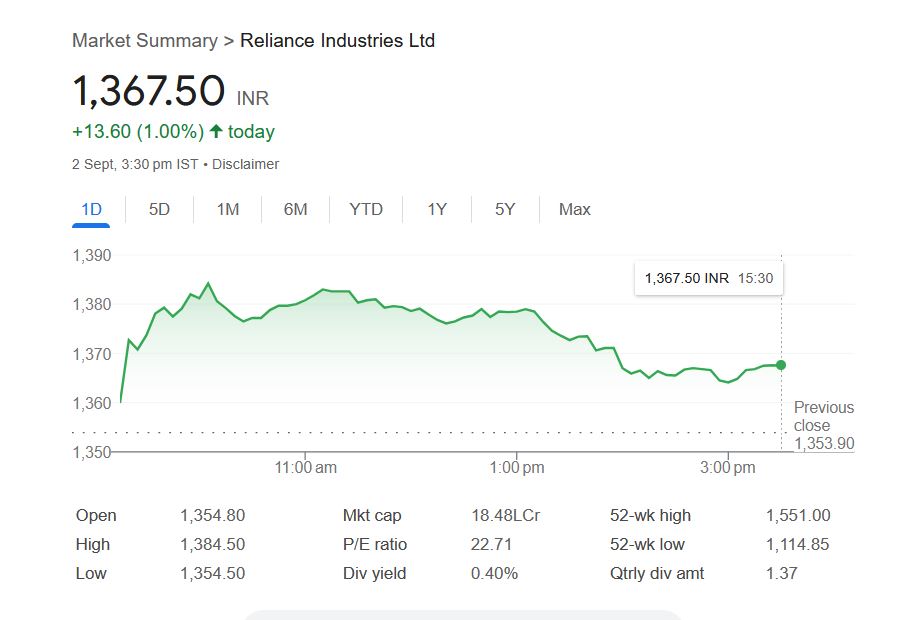Click the green up arrow beside today's change
Screen dimensions: 916x620
[215, 132]
